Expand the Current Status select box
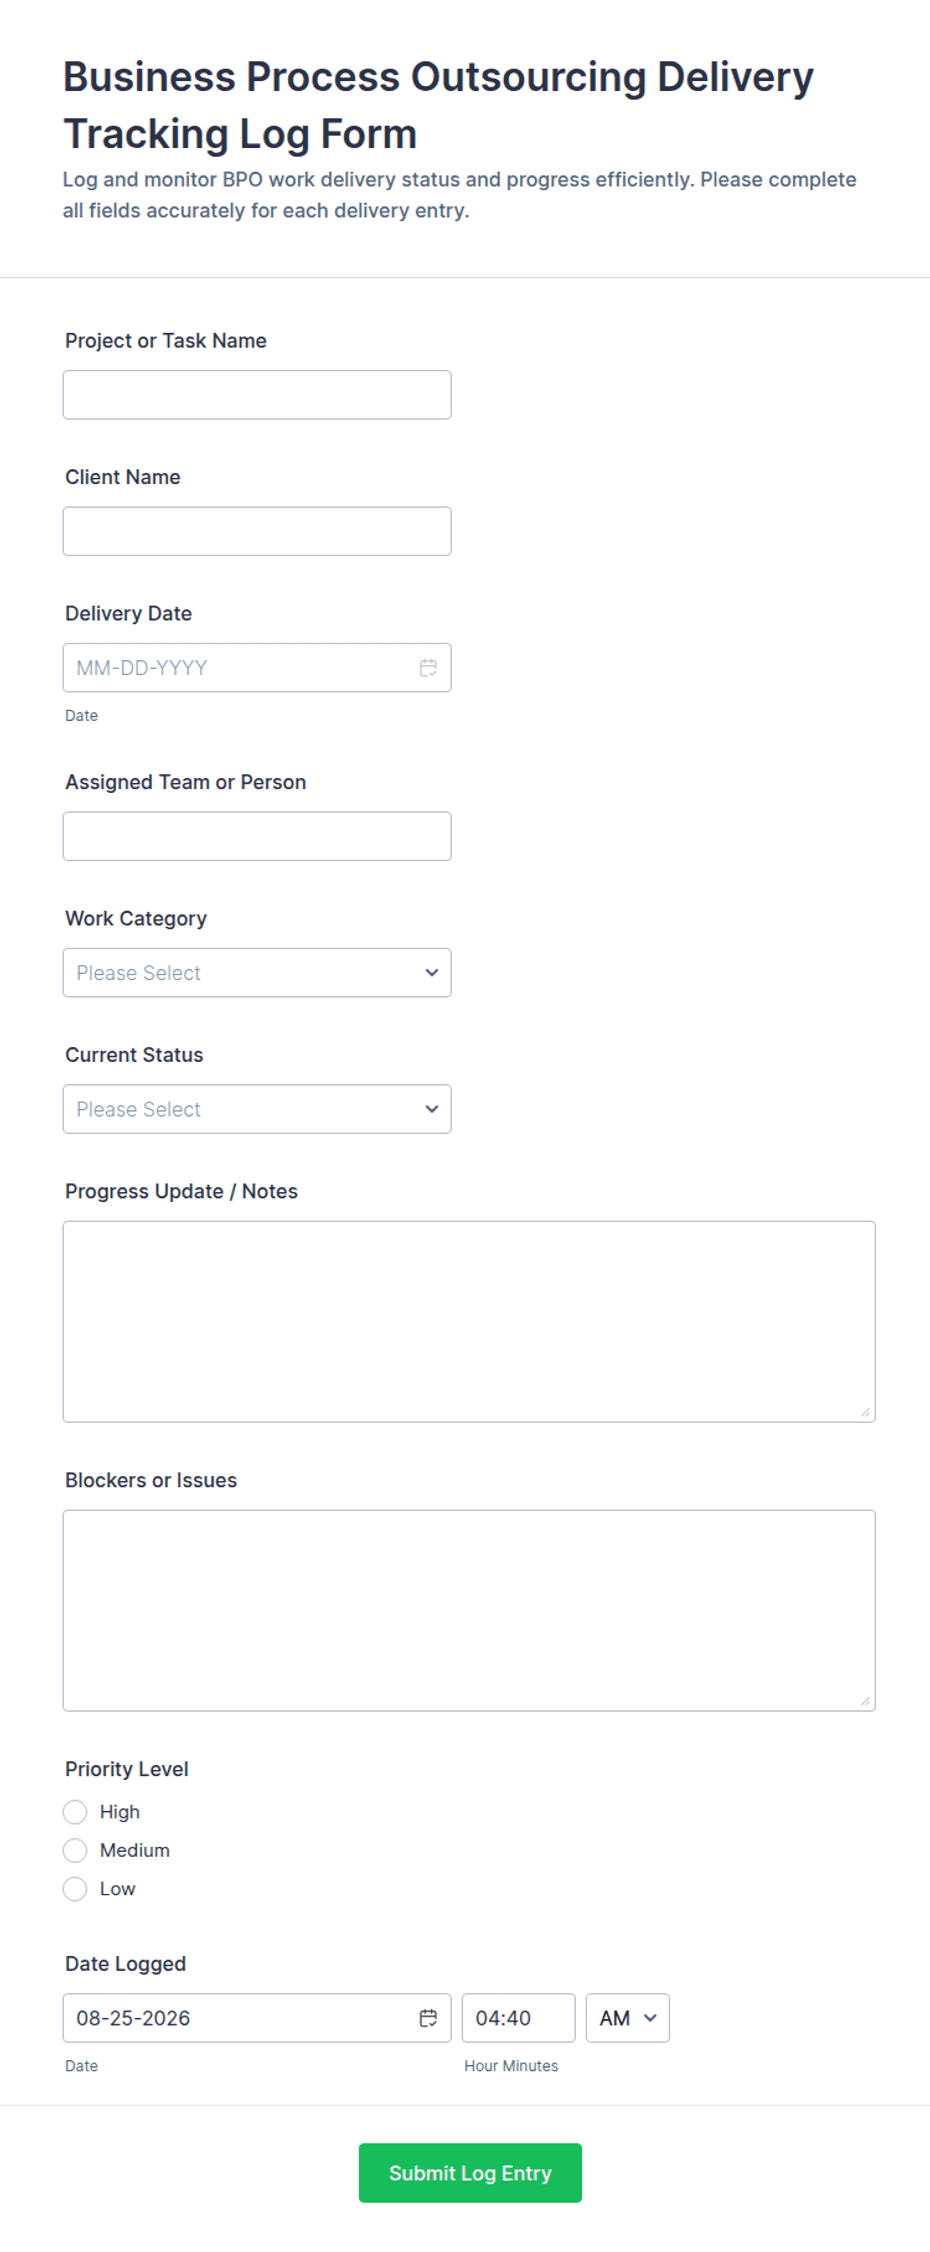This screenshot has width=930, height=2252. [x=257, y=1109]
